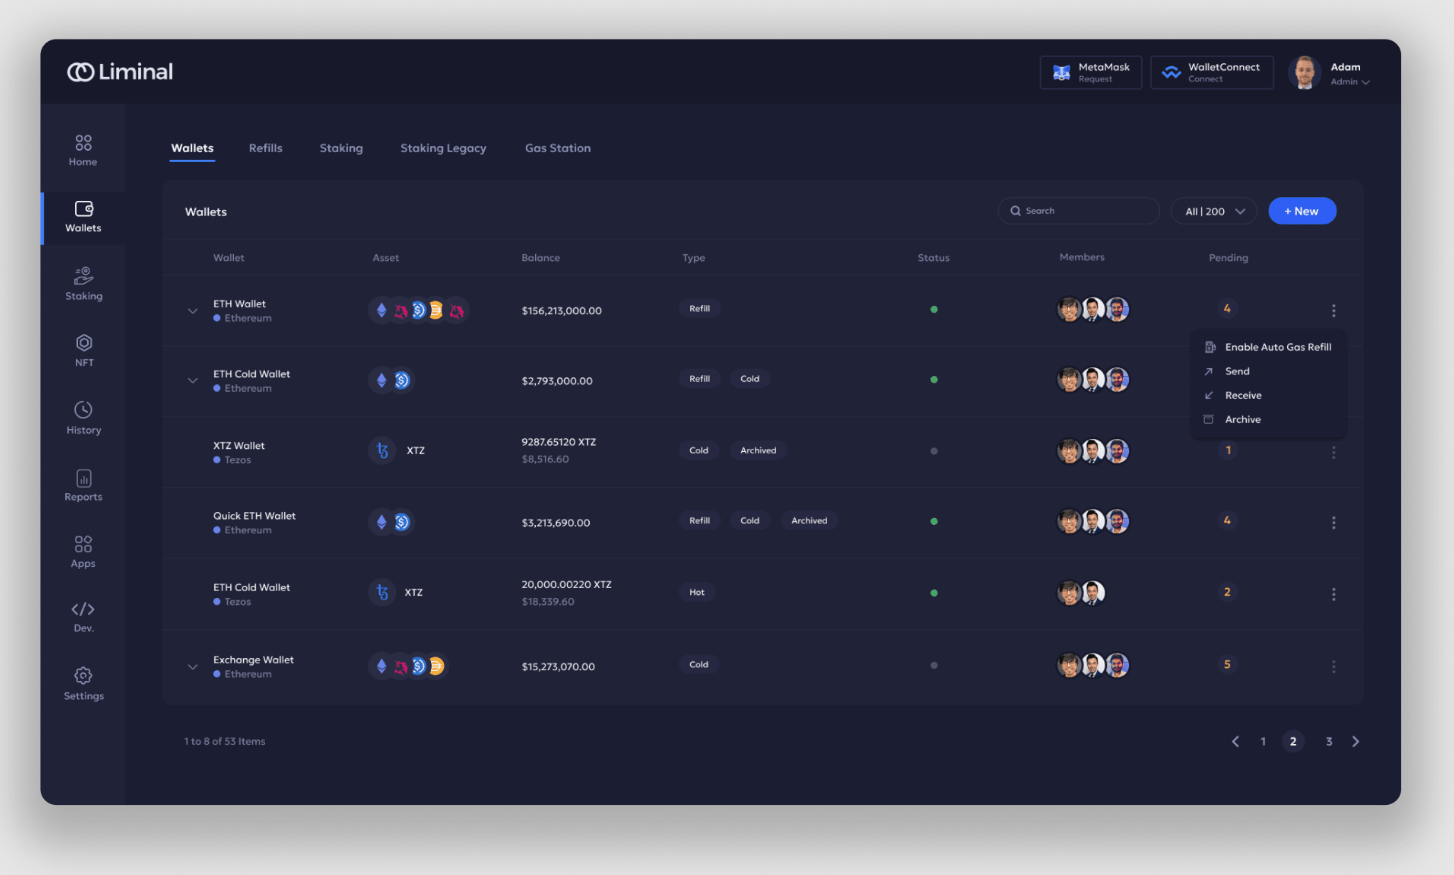Click the Exchange Wallet name
The width and height of the screenshot is (1454, 875).
[x=253, y=660]
